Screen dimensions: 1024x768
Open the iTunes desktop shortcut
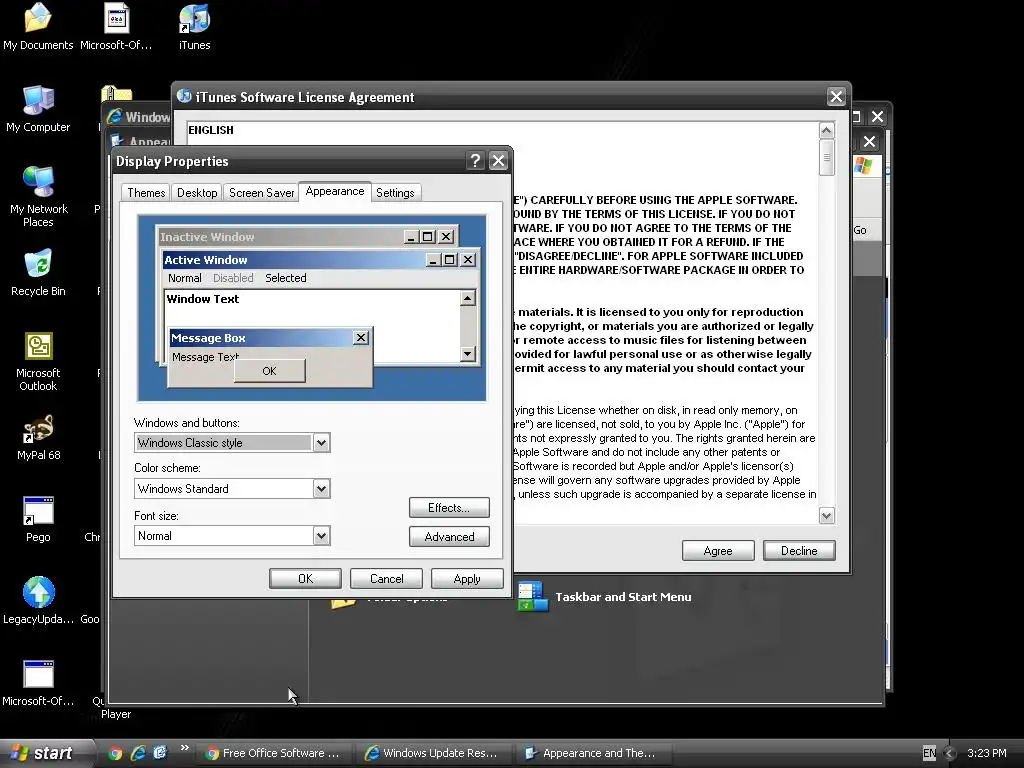tap(195, 27)
